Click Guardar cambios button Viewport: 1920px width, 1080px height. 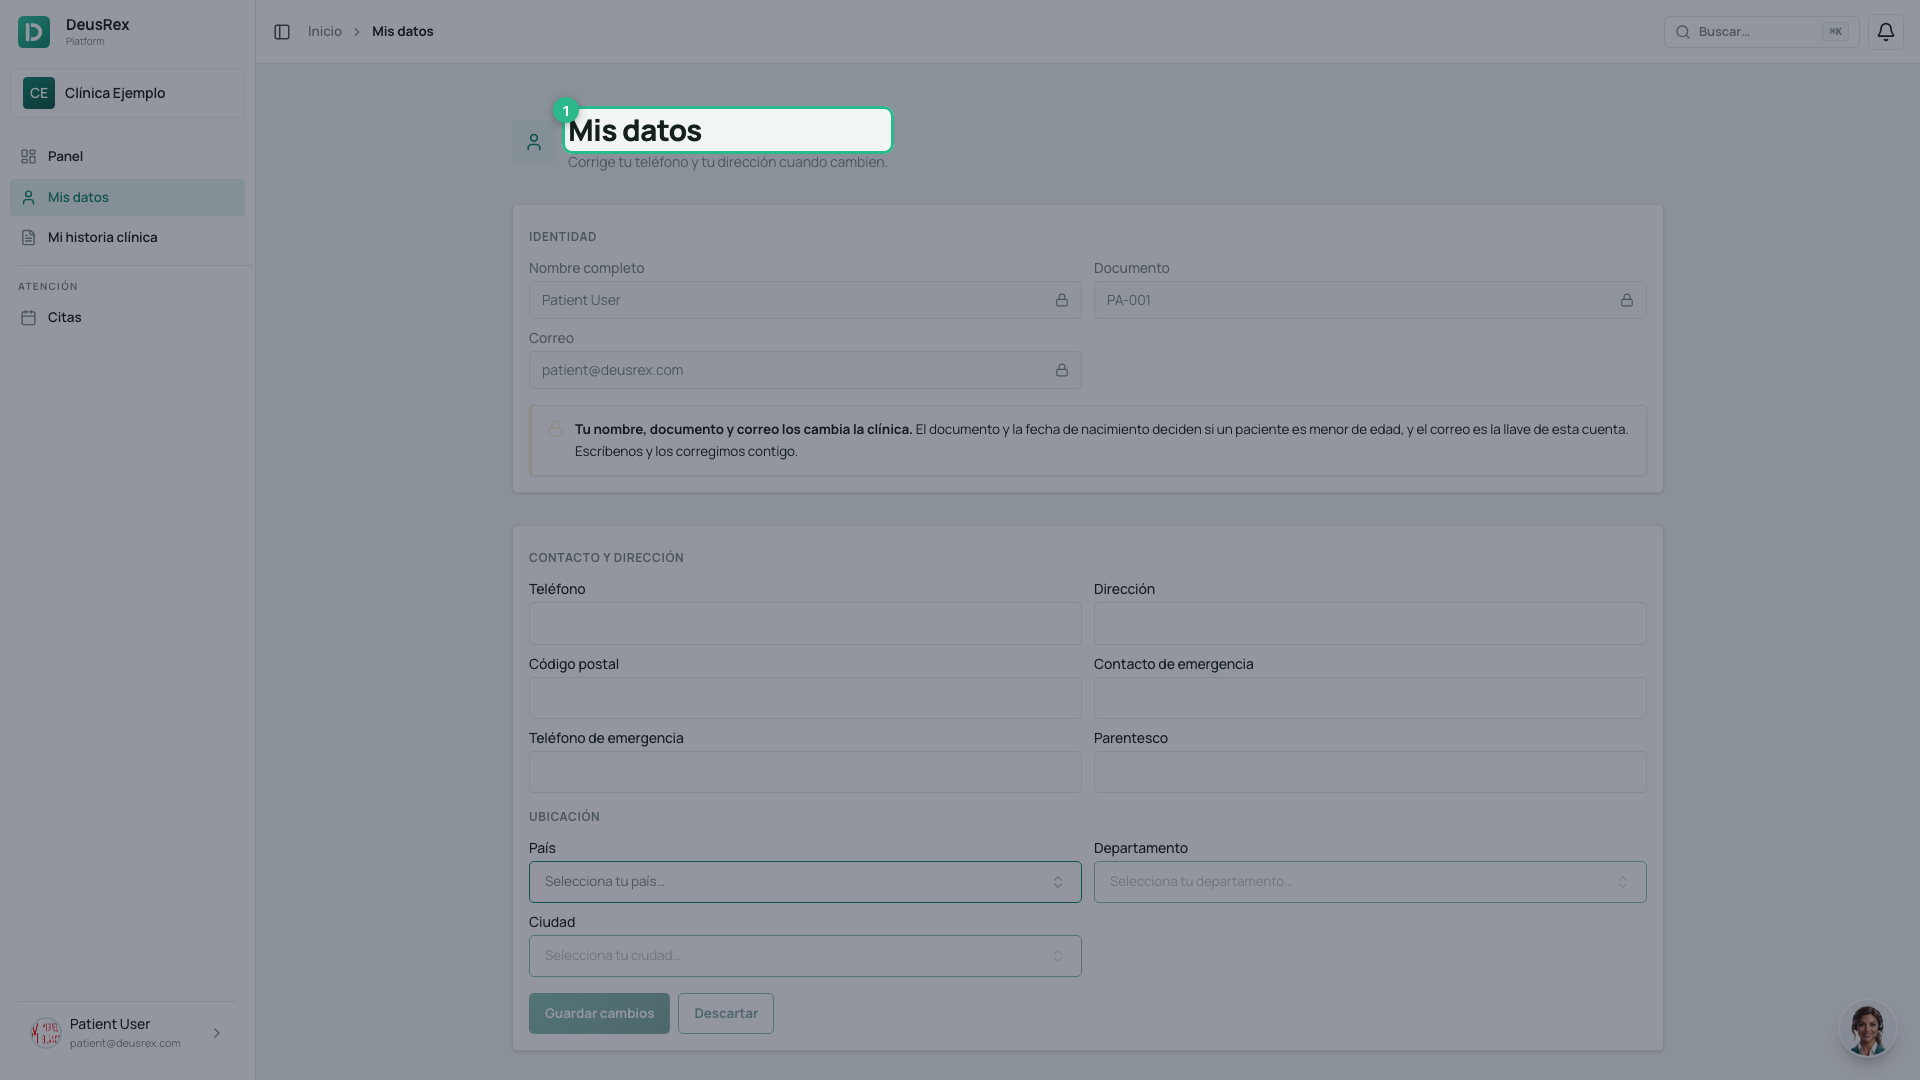click(599, 1013)
